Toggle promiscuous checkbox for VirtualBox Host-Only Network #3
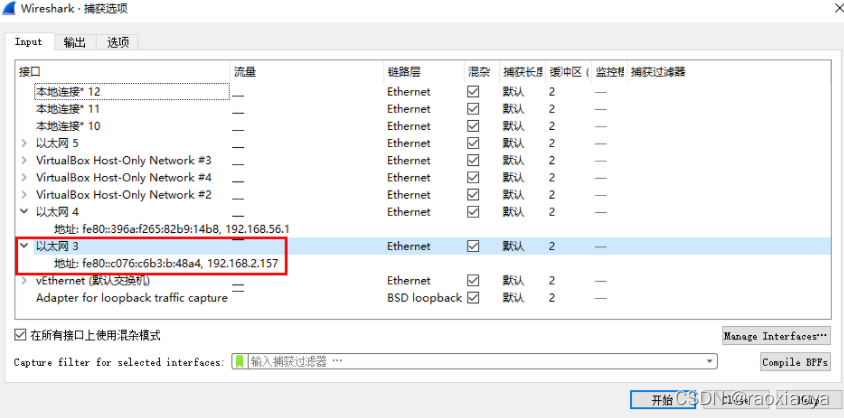Viewport: 844px width, 418px height. coord(473,160)
